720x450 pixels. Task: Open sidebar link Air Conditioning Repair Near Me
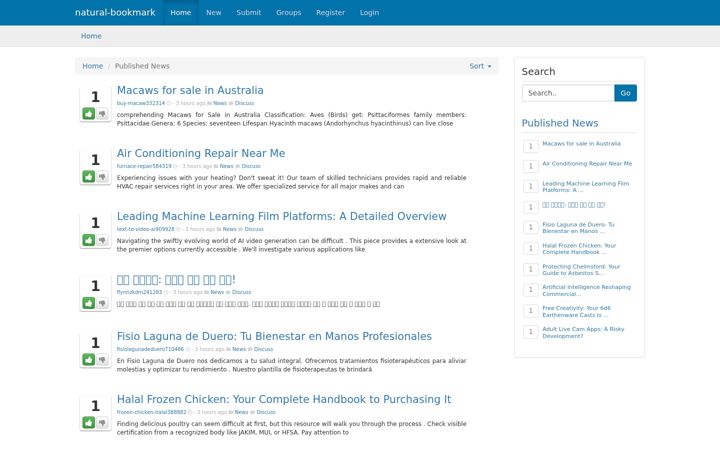587,163
